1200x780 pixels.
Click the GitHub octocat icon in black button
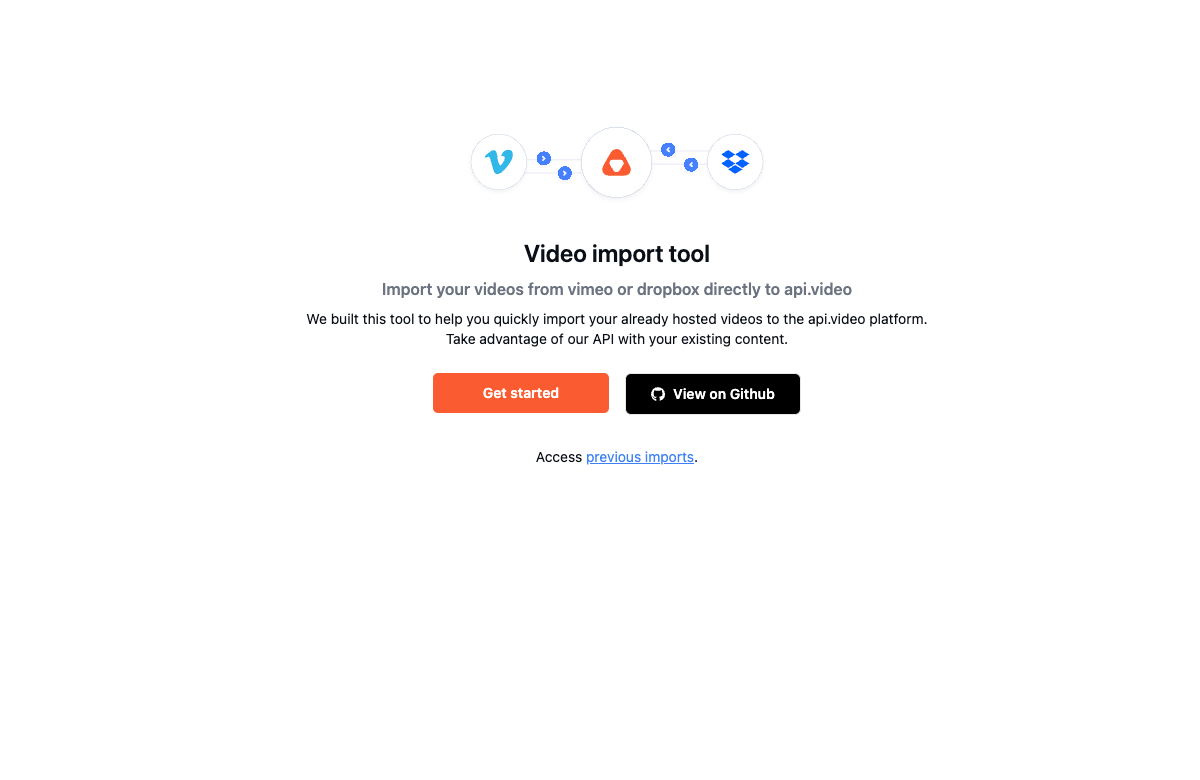[658, 394]
